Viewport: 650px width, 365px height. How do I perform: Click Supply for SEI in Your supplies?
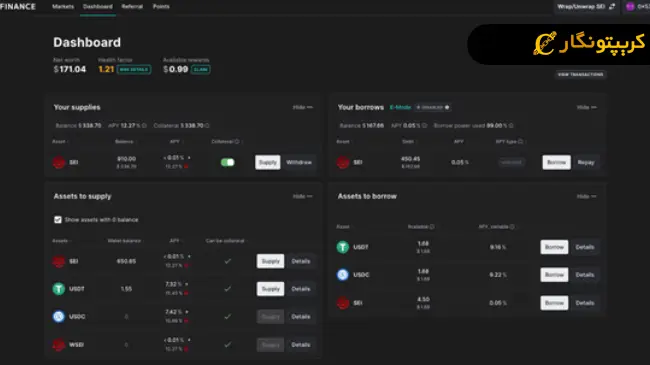point(268,162)
